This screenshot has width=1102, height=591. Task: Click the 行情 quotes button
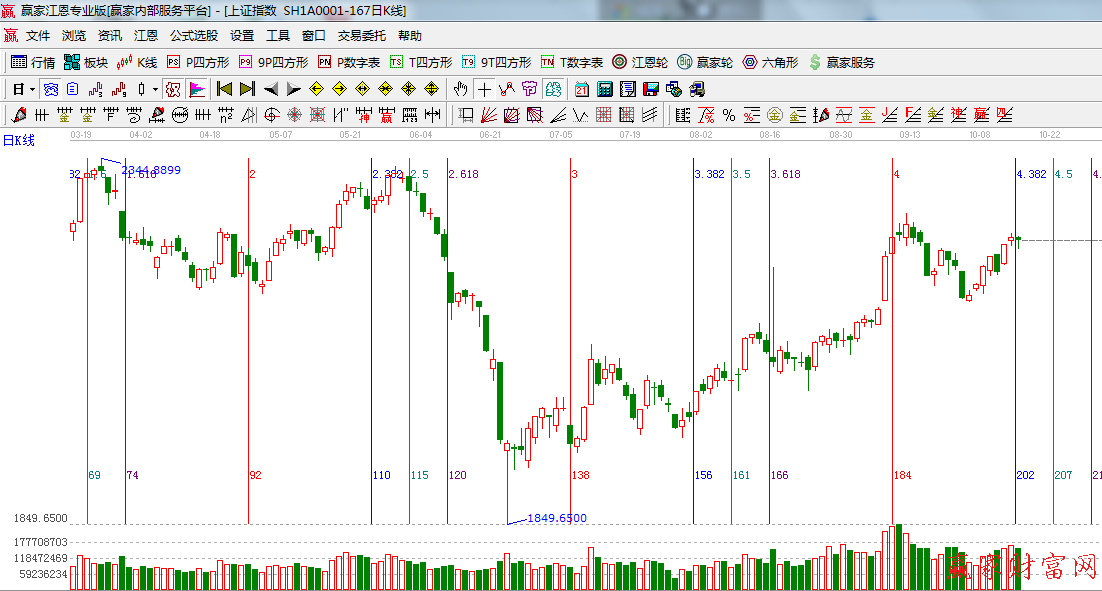pyautogui.click(x=33, y=62)
